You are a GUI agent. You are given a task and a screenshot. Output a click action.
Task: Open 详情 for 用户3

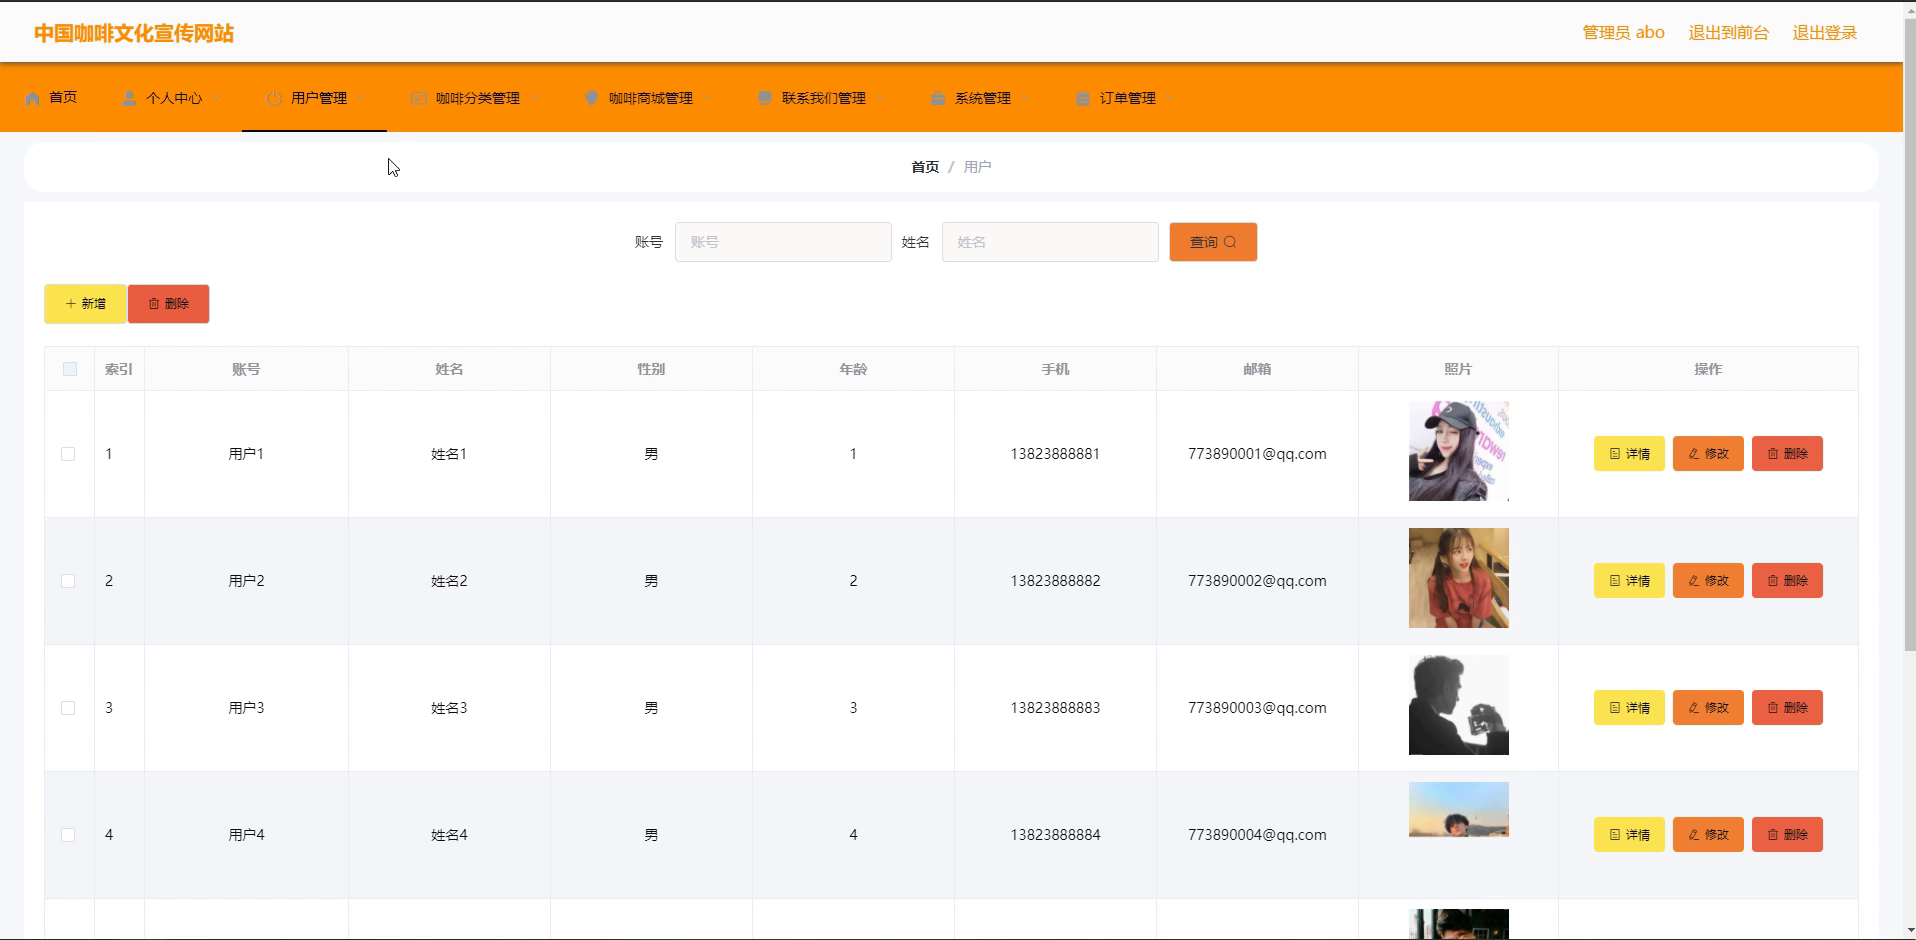tap(1629, 708)
